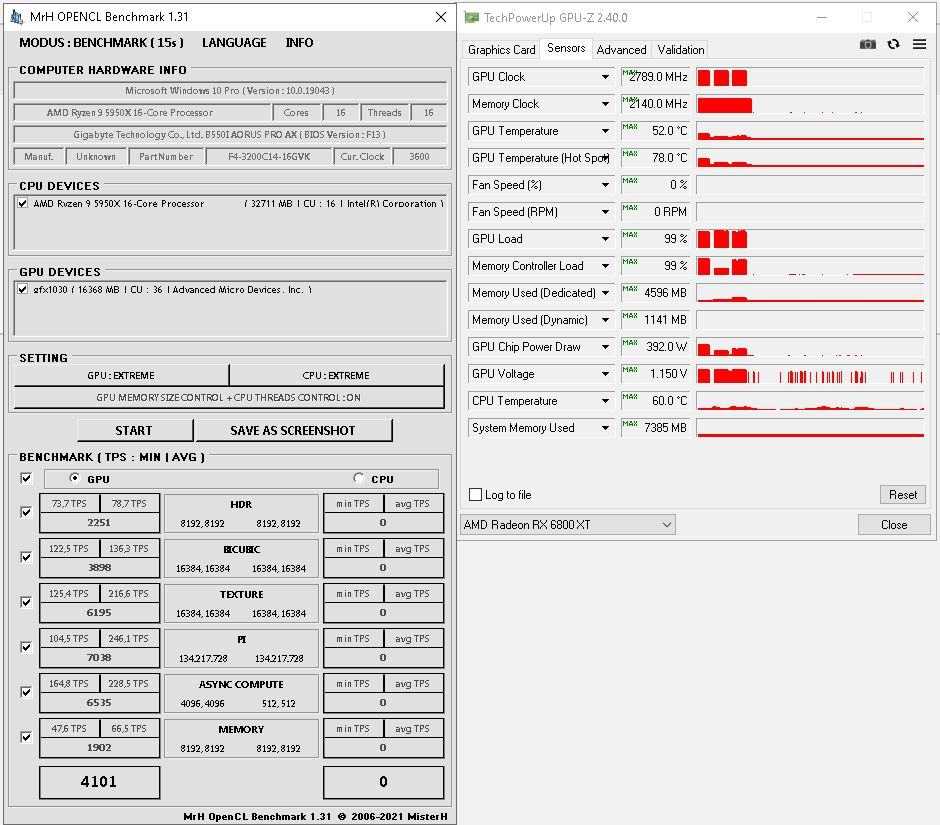
Task: Click the Memory Controller Load history graph
Action: click(809, 266)
